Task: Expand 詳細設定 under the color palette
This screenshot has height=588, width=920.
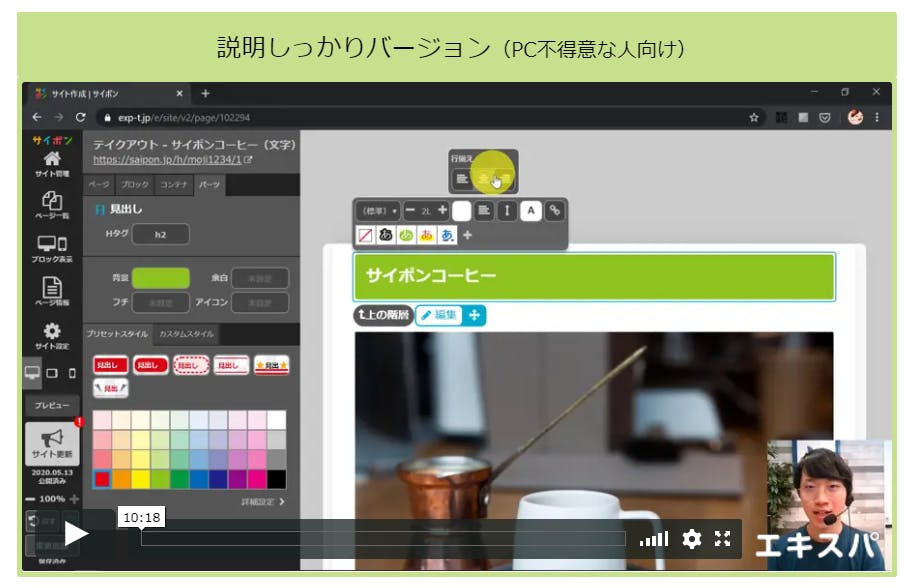Action: [x=263, y=501]
